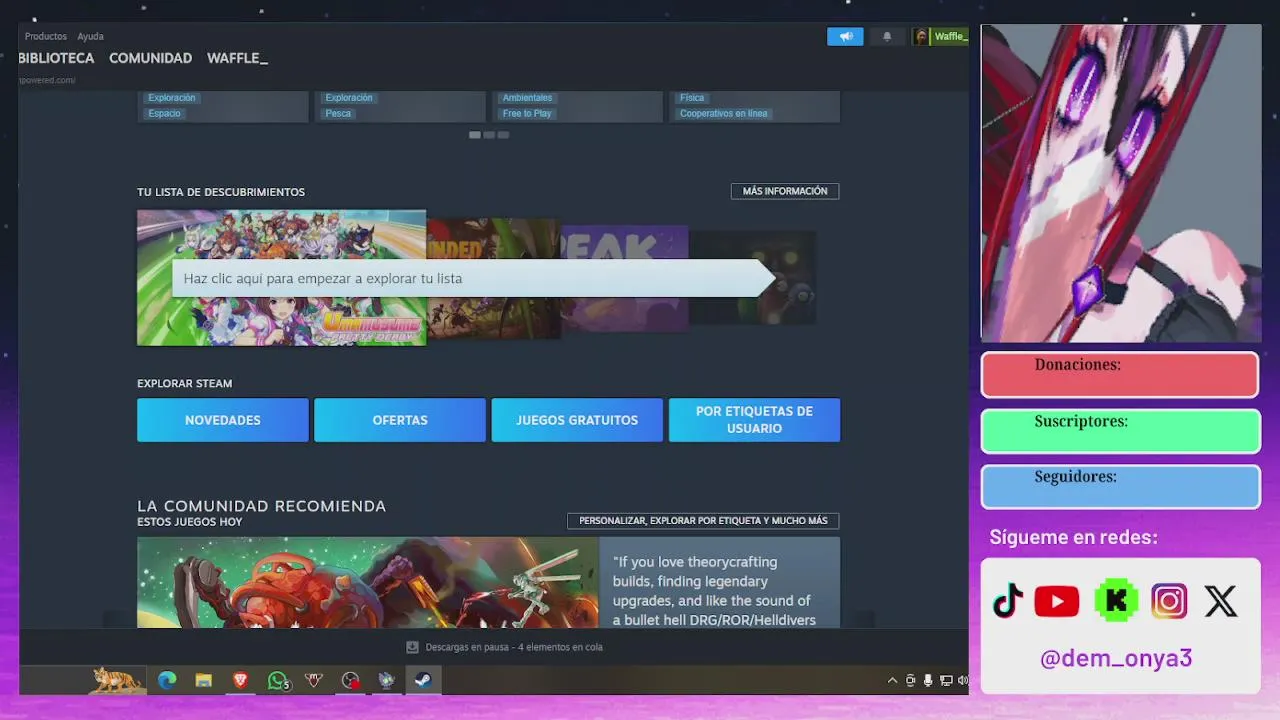Open the community recommended game banner image
The image size is (1280, 720).
pos(368,583)
